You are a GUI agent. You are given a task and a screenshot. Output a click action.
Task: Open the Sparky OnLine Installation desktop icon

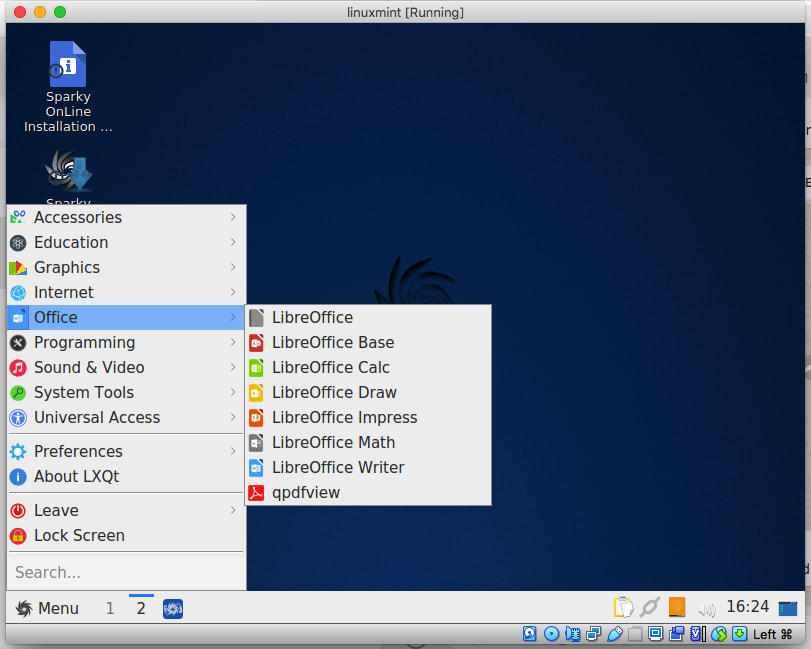coord(68,64)
